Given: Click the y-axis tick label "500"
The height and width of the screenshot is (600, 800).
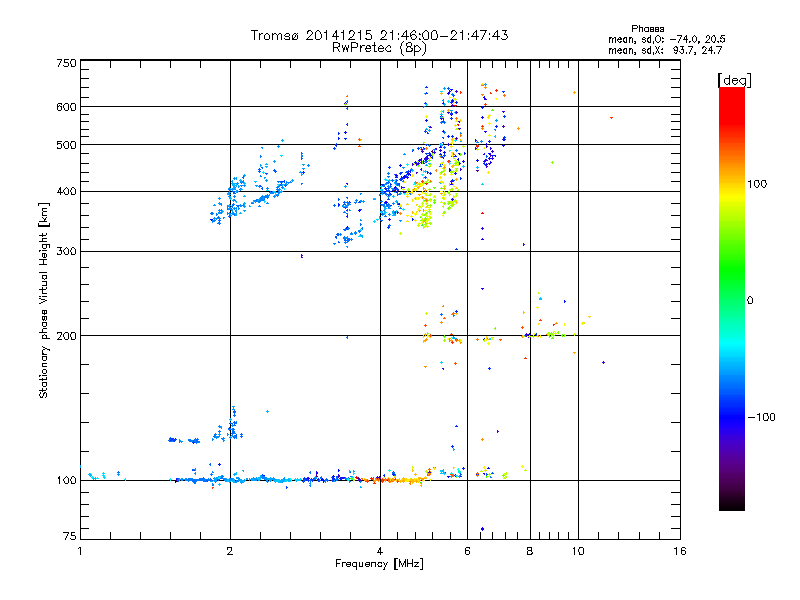Looking at the screenshot, I should pyautogui.click(x=66, y=145).
